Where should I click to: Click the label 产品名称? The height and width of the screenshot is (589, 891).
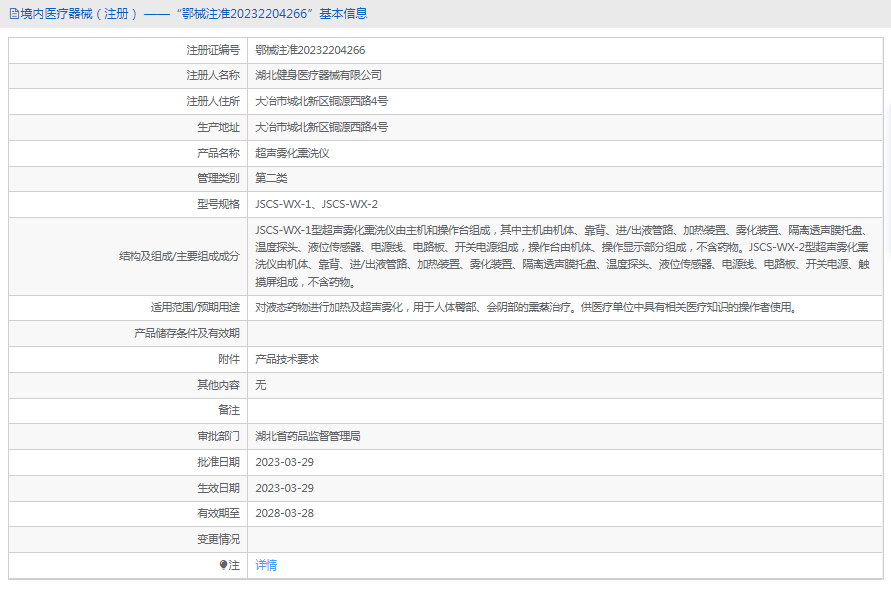pos(219,153)
